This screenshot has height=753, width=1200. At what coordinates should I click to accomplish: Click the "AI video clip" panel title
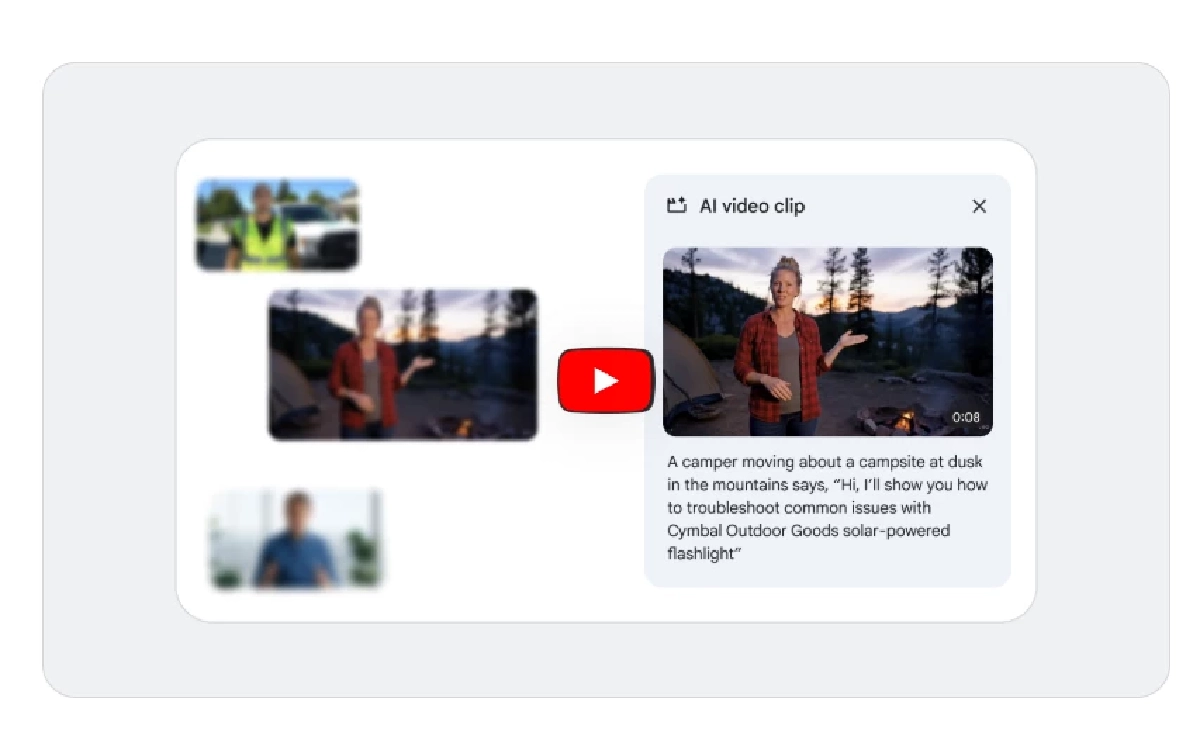[x=752, y=206]
